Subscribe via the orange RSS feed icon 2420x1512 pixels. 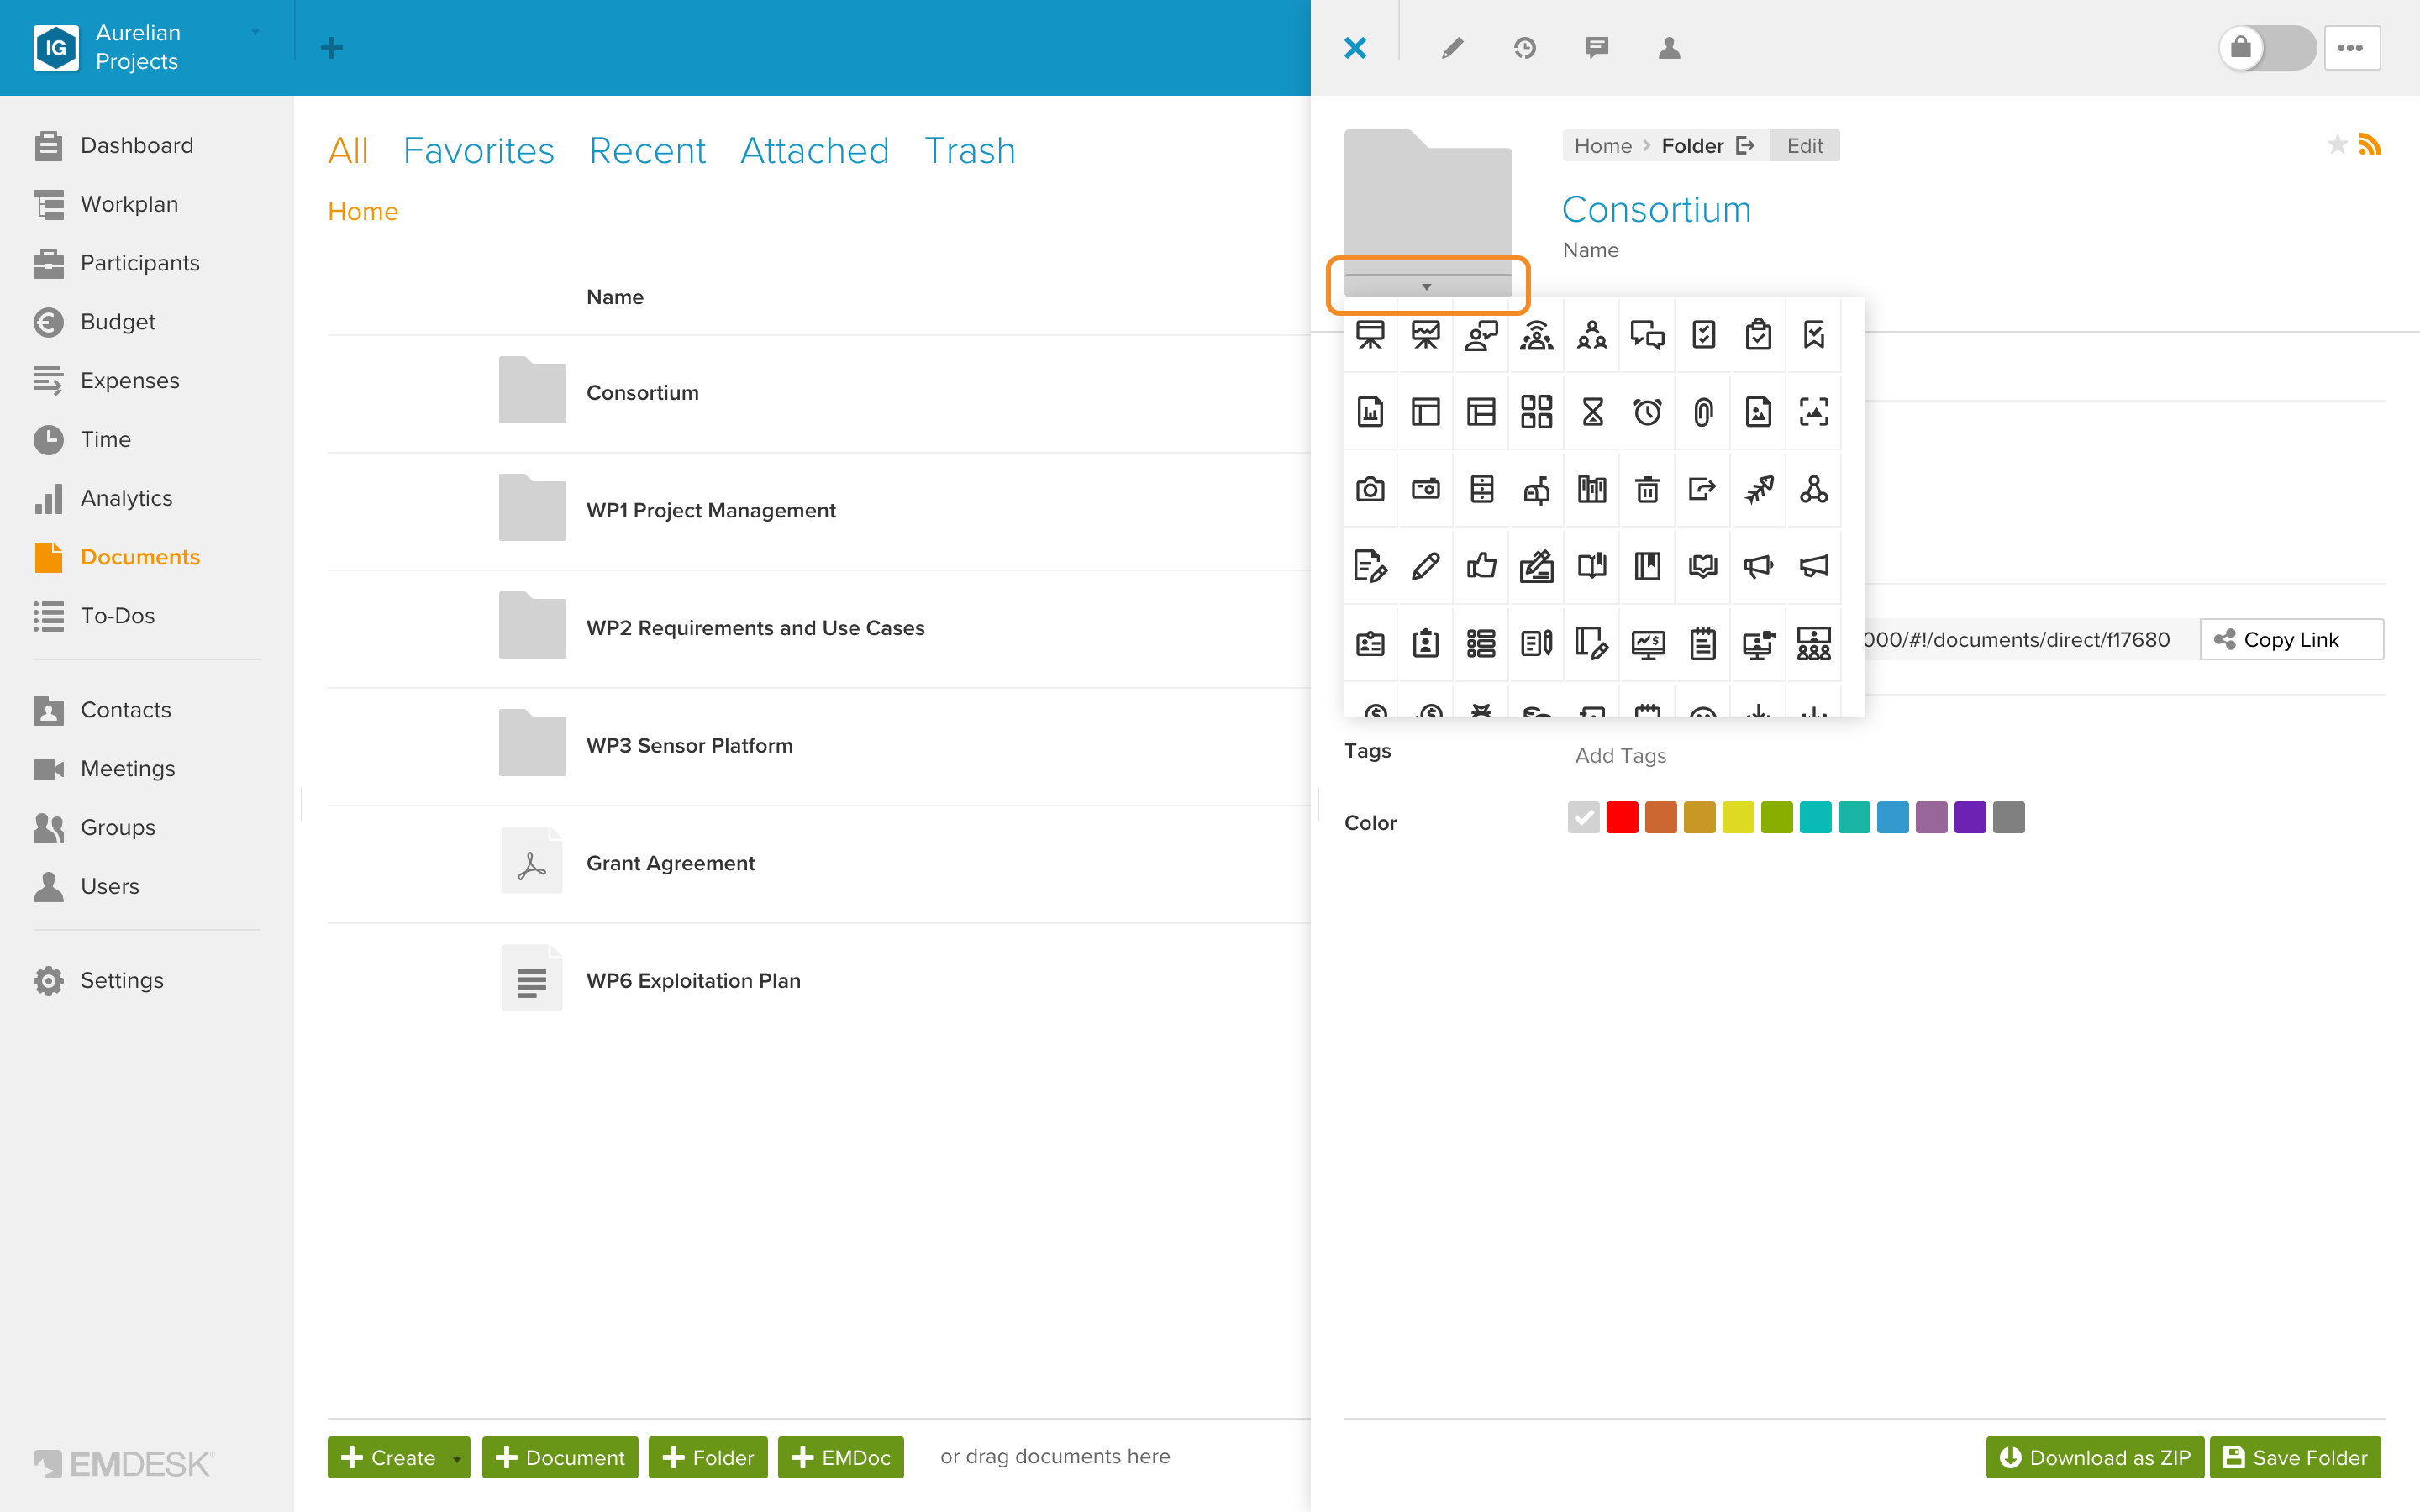(x=2370, y=145)
